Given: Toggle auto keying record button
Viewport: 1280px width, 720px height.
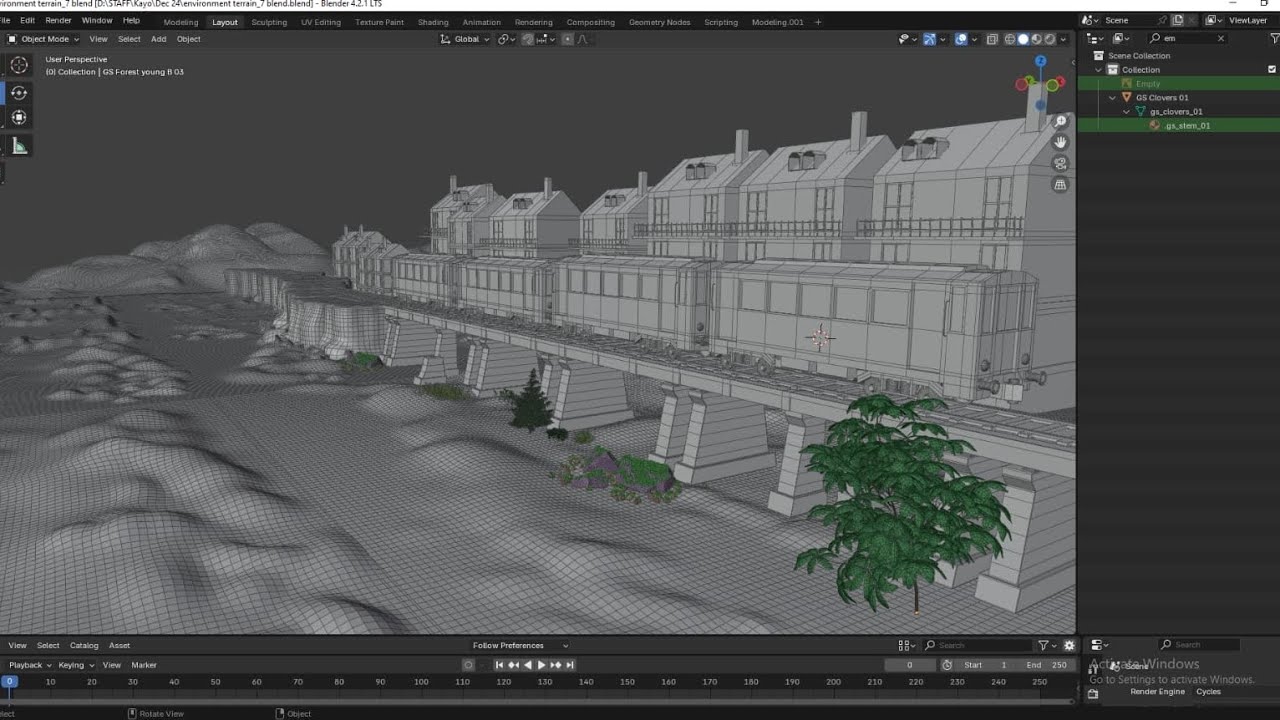Looking at the screenshot, I should (468, 665).
